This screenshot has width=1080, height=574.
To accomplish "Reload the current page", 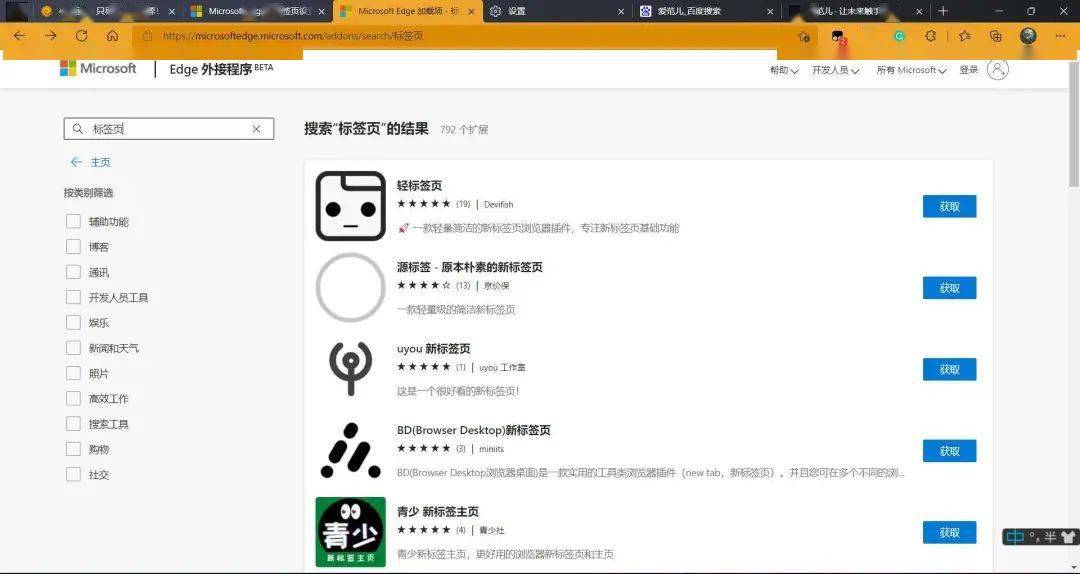I will (x=81, y=36).
